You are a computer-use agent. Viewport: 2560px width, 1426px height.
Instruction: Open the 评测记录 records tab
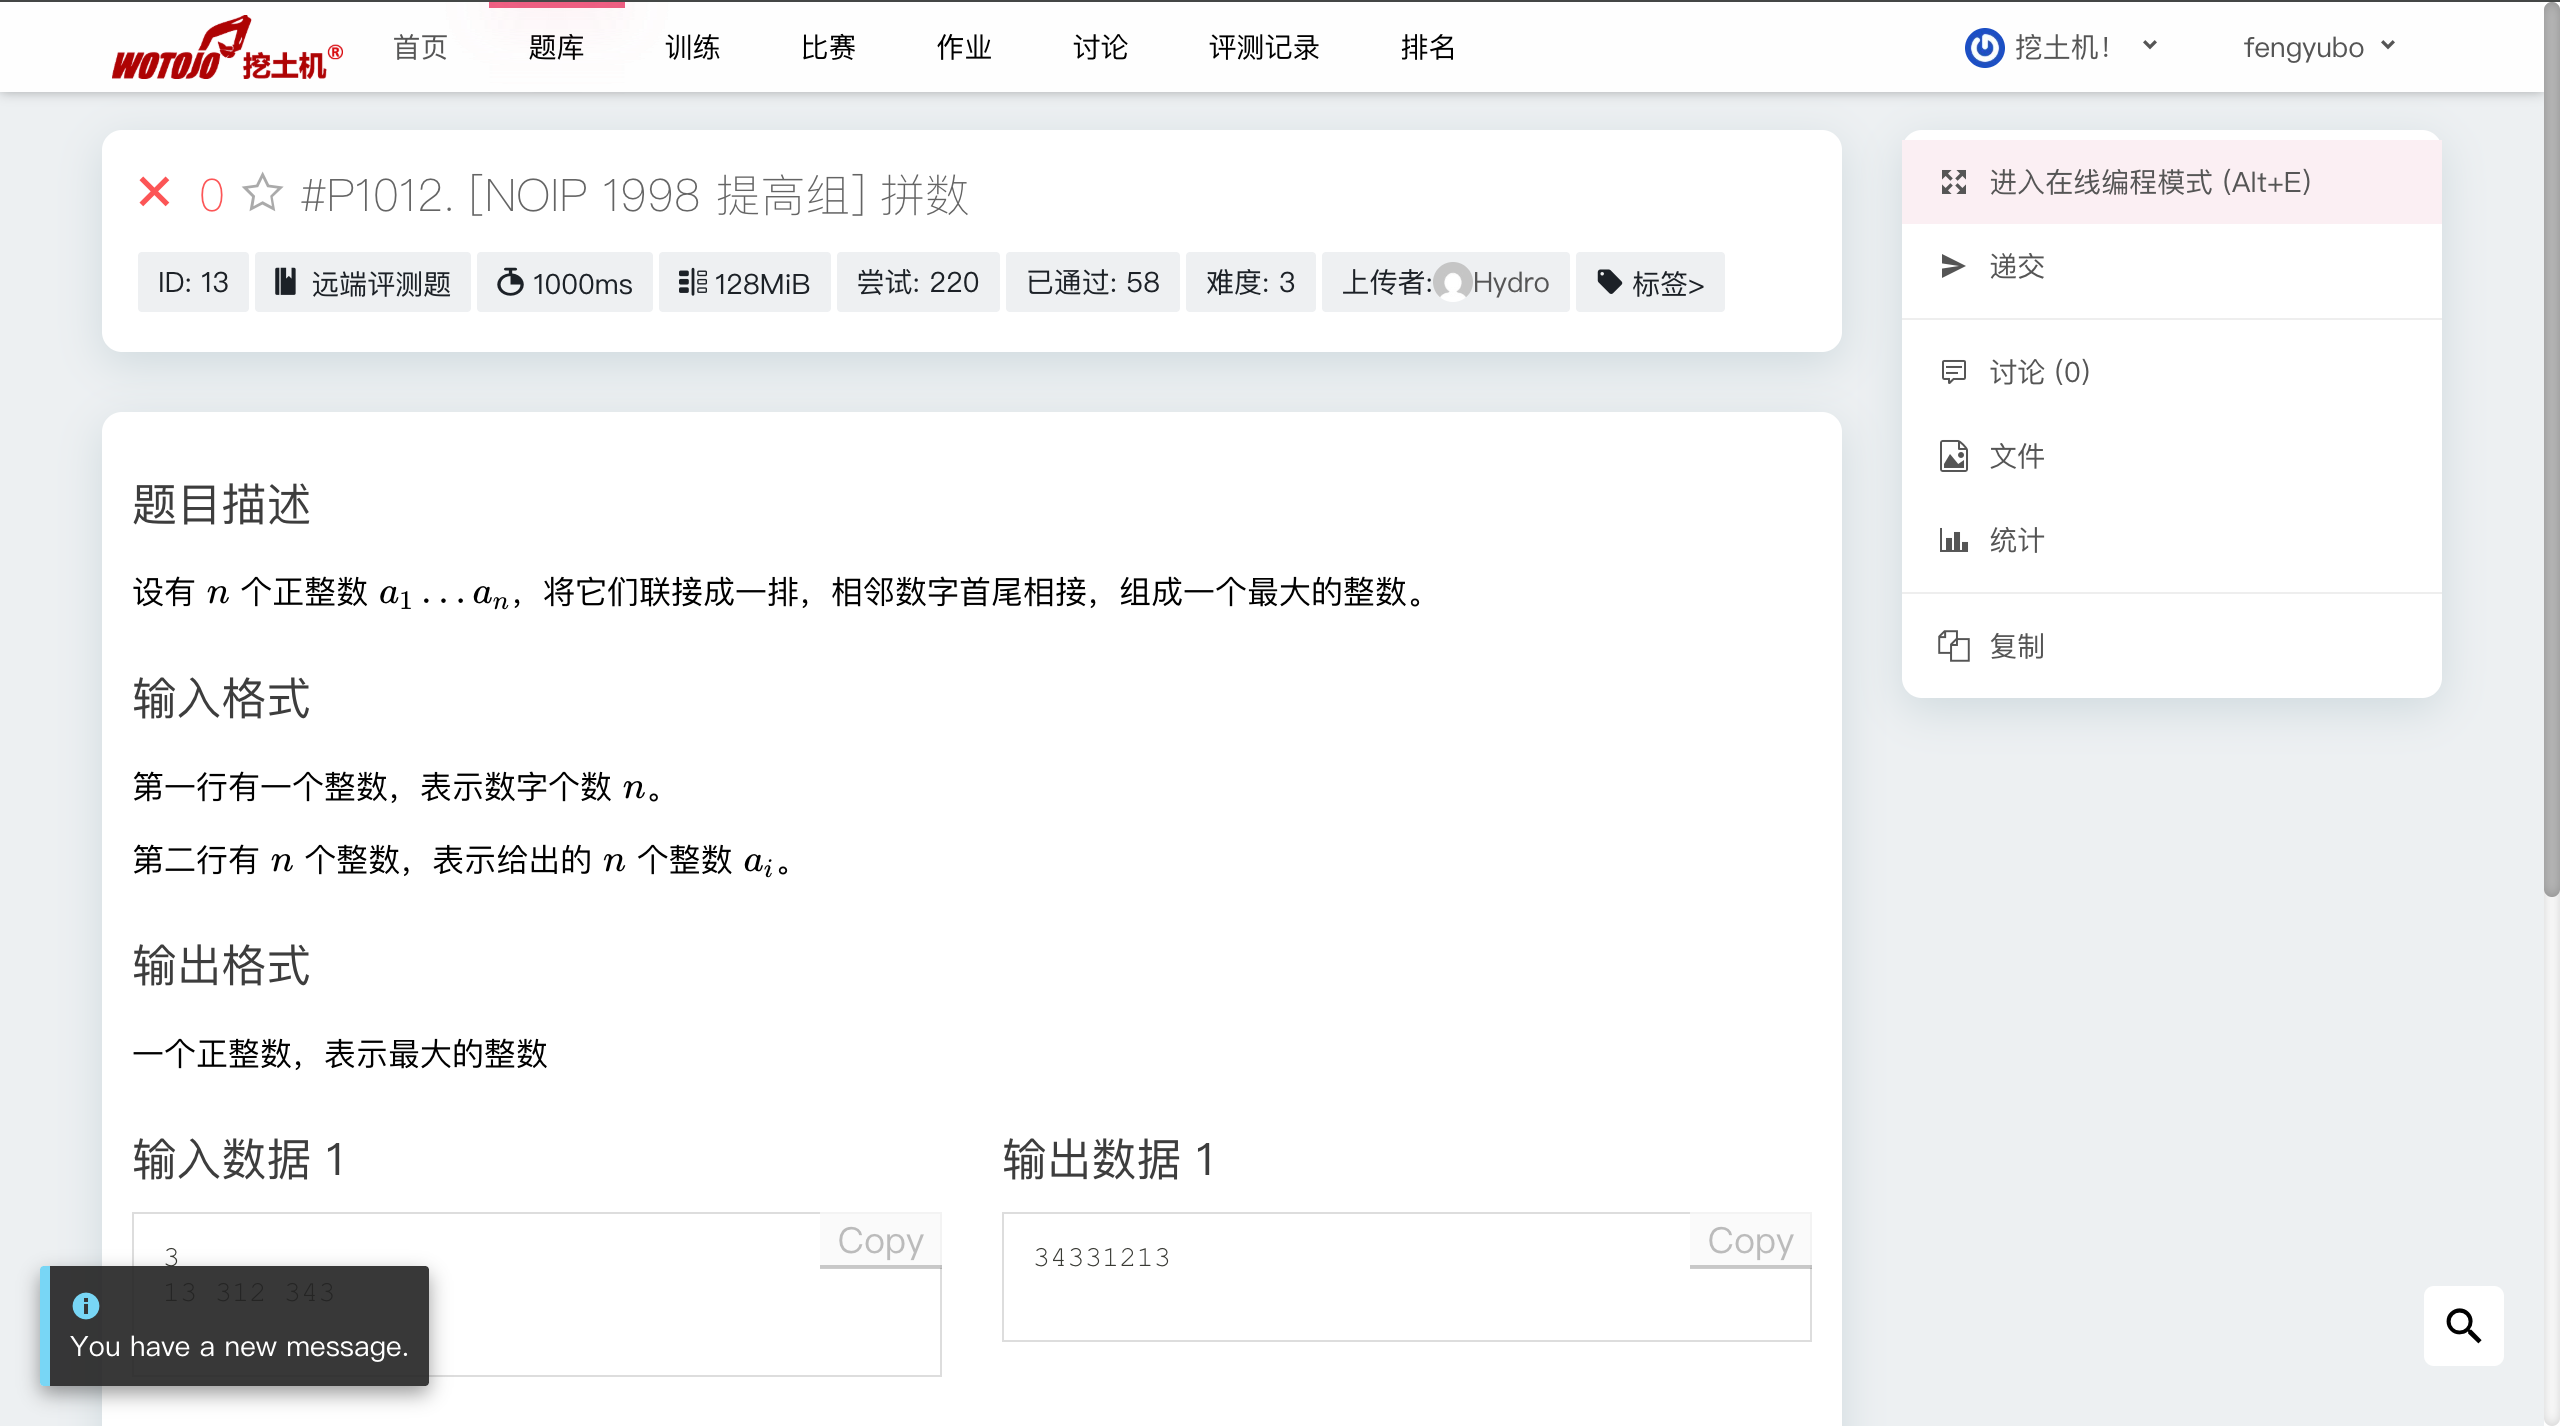coord(1264,47)
